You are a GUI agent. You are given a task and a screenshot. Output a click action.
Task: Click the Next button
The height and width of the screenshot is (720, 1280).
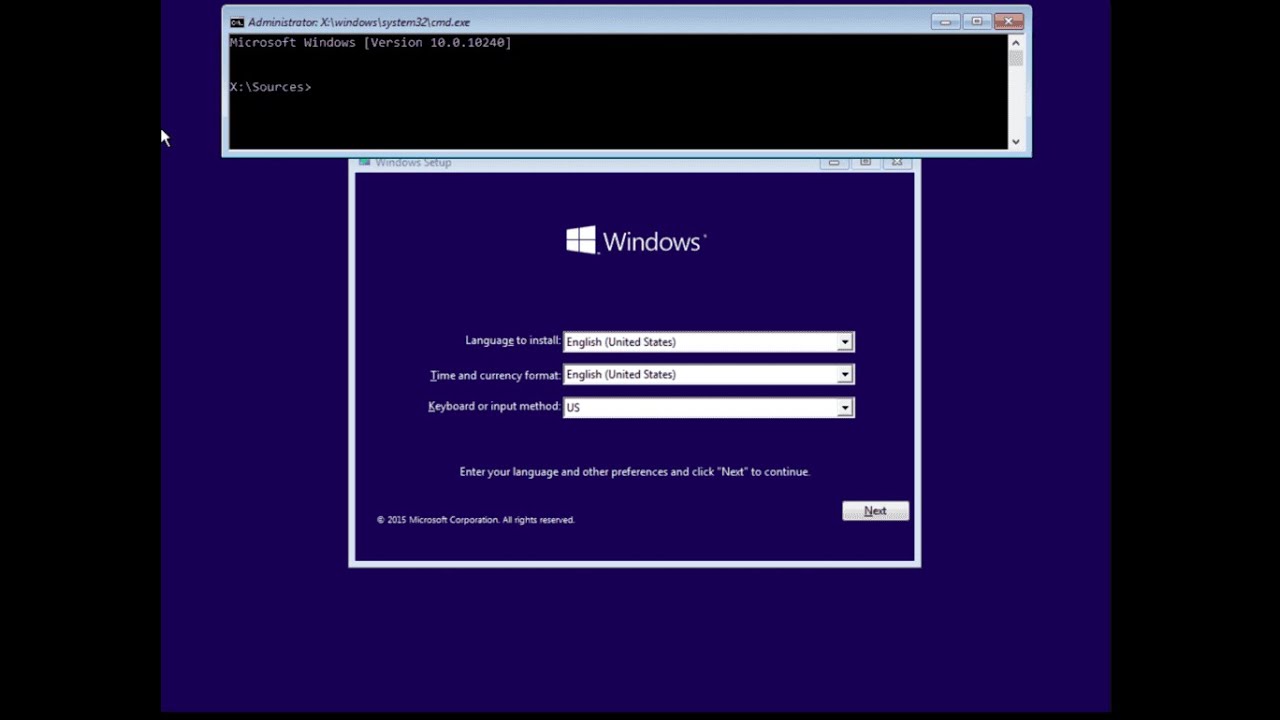(x=874, y=510)
